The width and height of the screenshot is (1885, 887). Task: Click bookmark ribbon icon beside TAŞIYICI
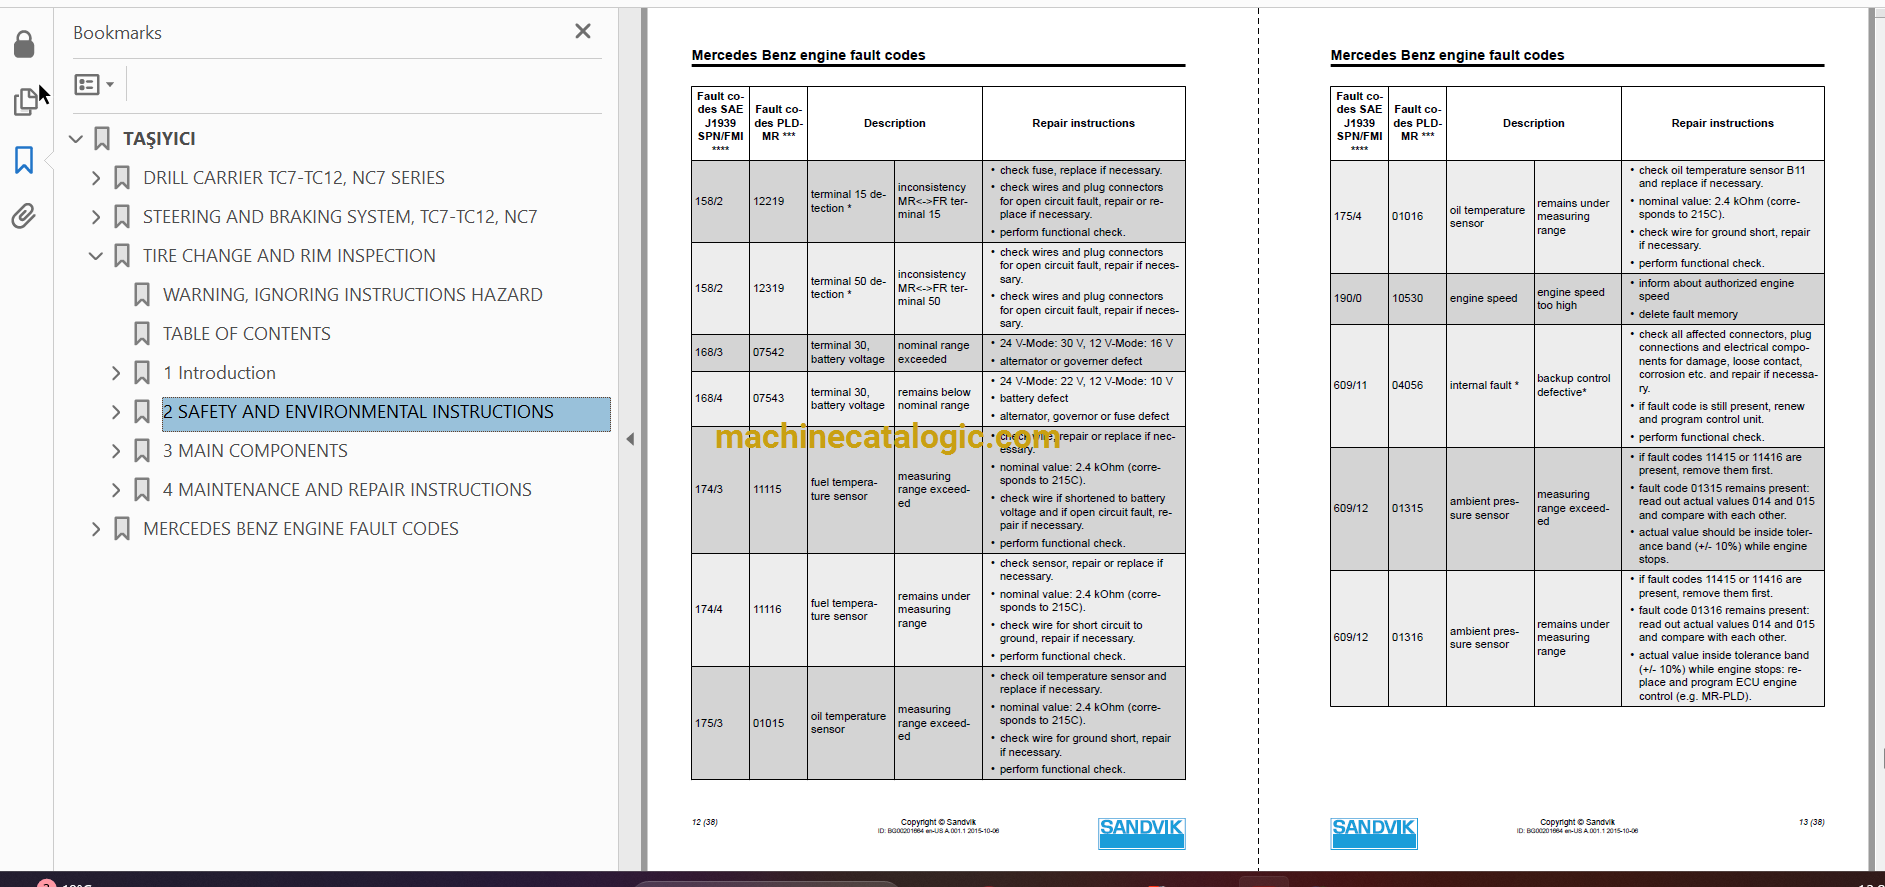102,139
